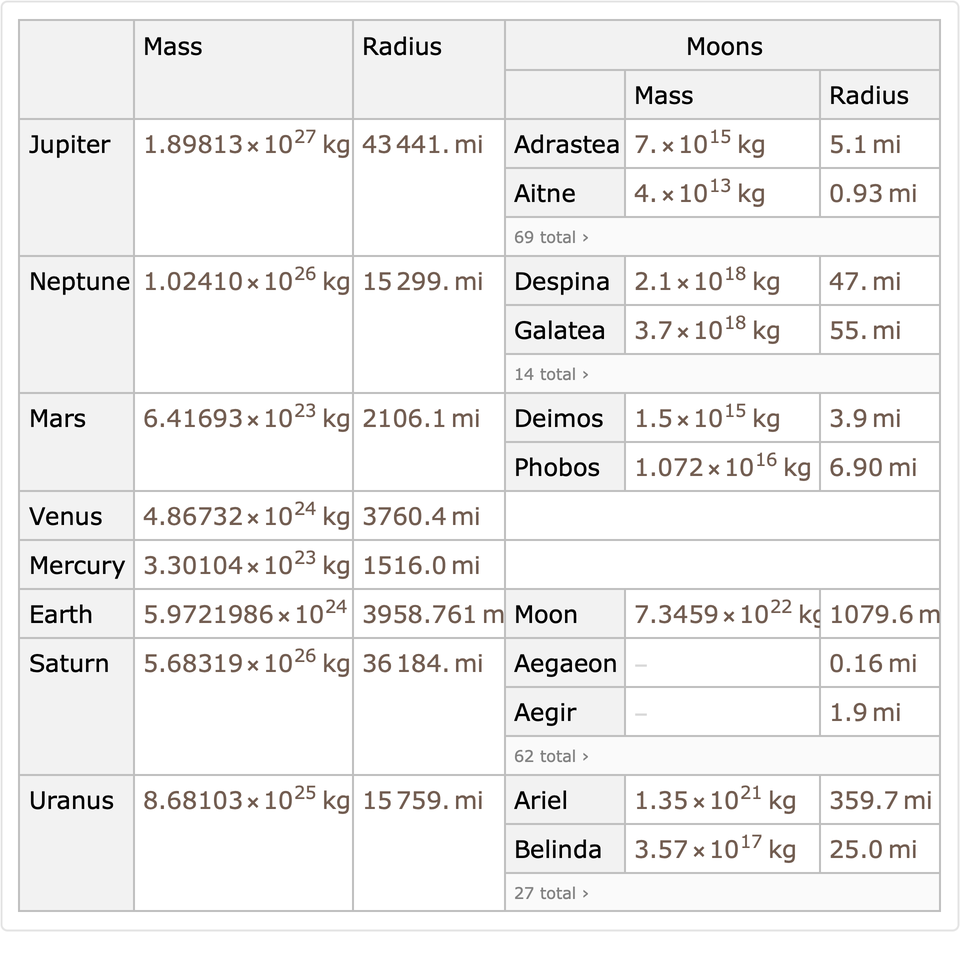The width and height of the screenshot is (962, 964).
Task: Expand Uranus's "27 total" moons list
Action: [x=551, y=894]
